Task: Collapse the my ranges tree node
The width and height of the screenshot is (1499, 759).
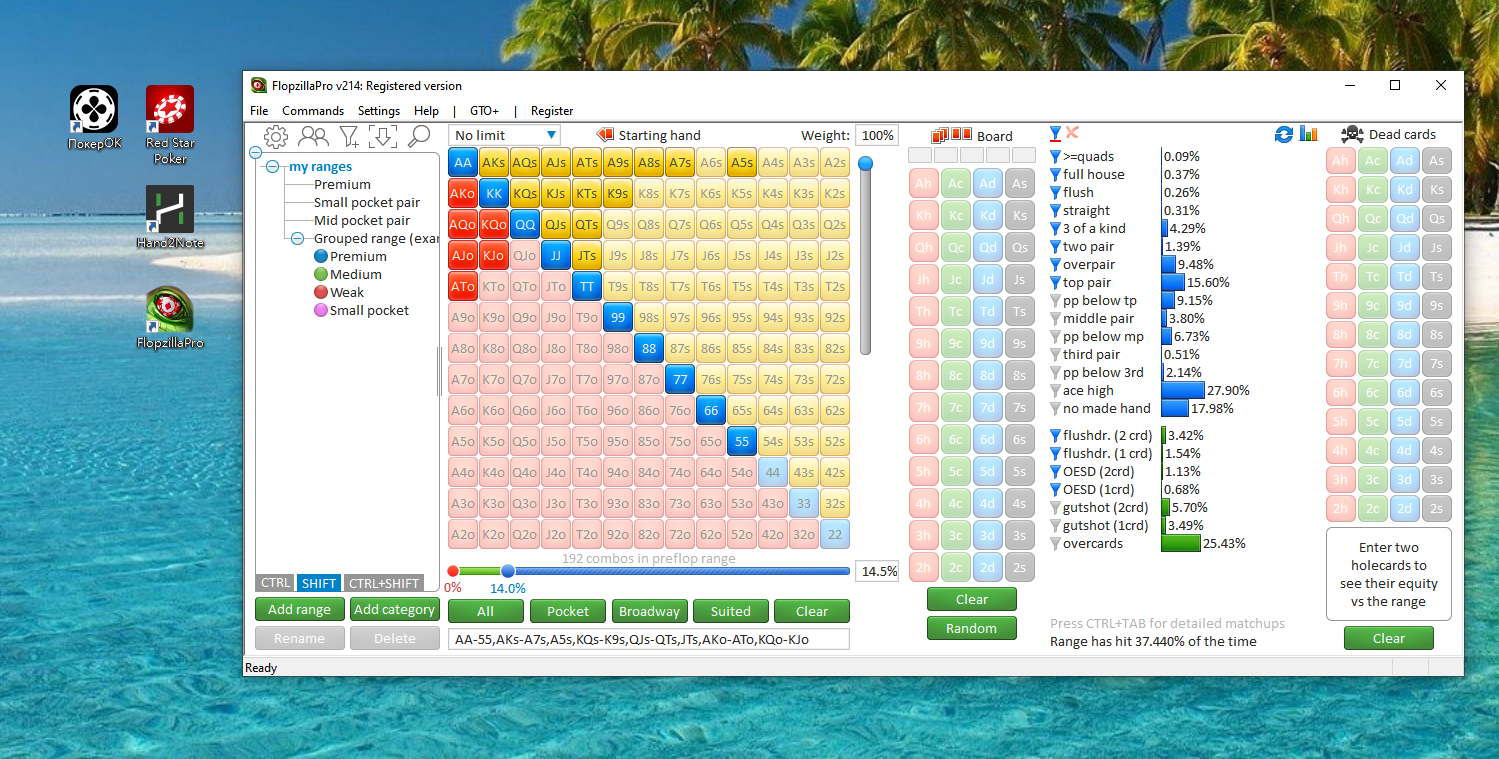Action: 272,167
